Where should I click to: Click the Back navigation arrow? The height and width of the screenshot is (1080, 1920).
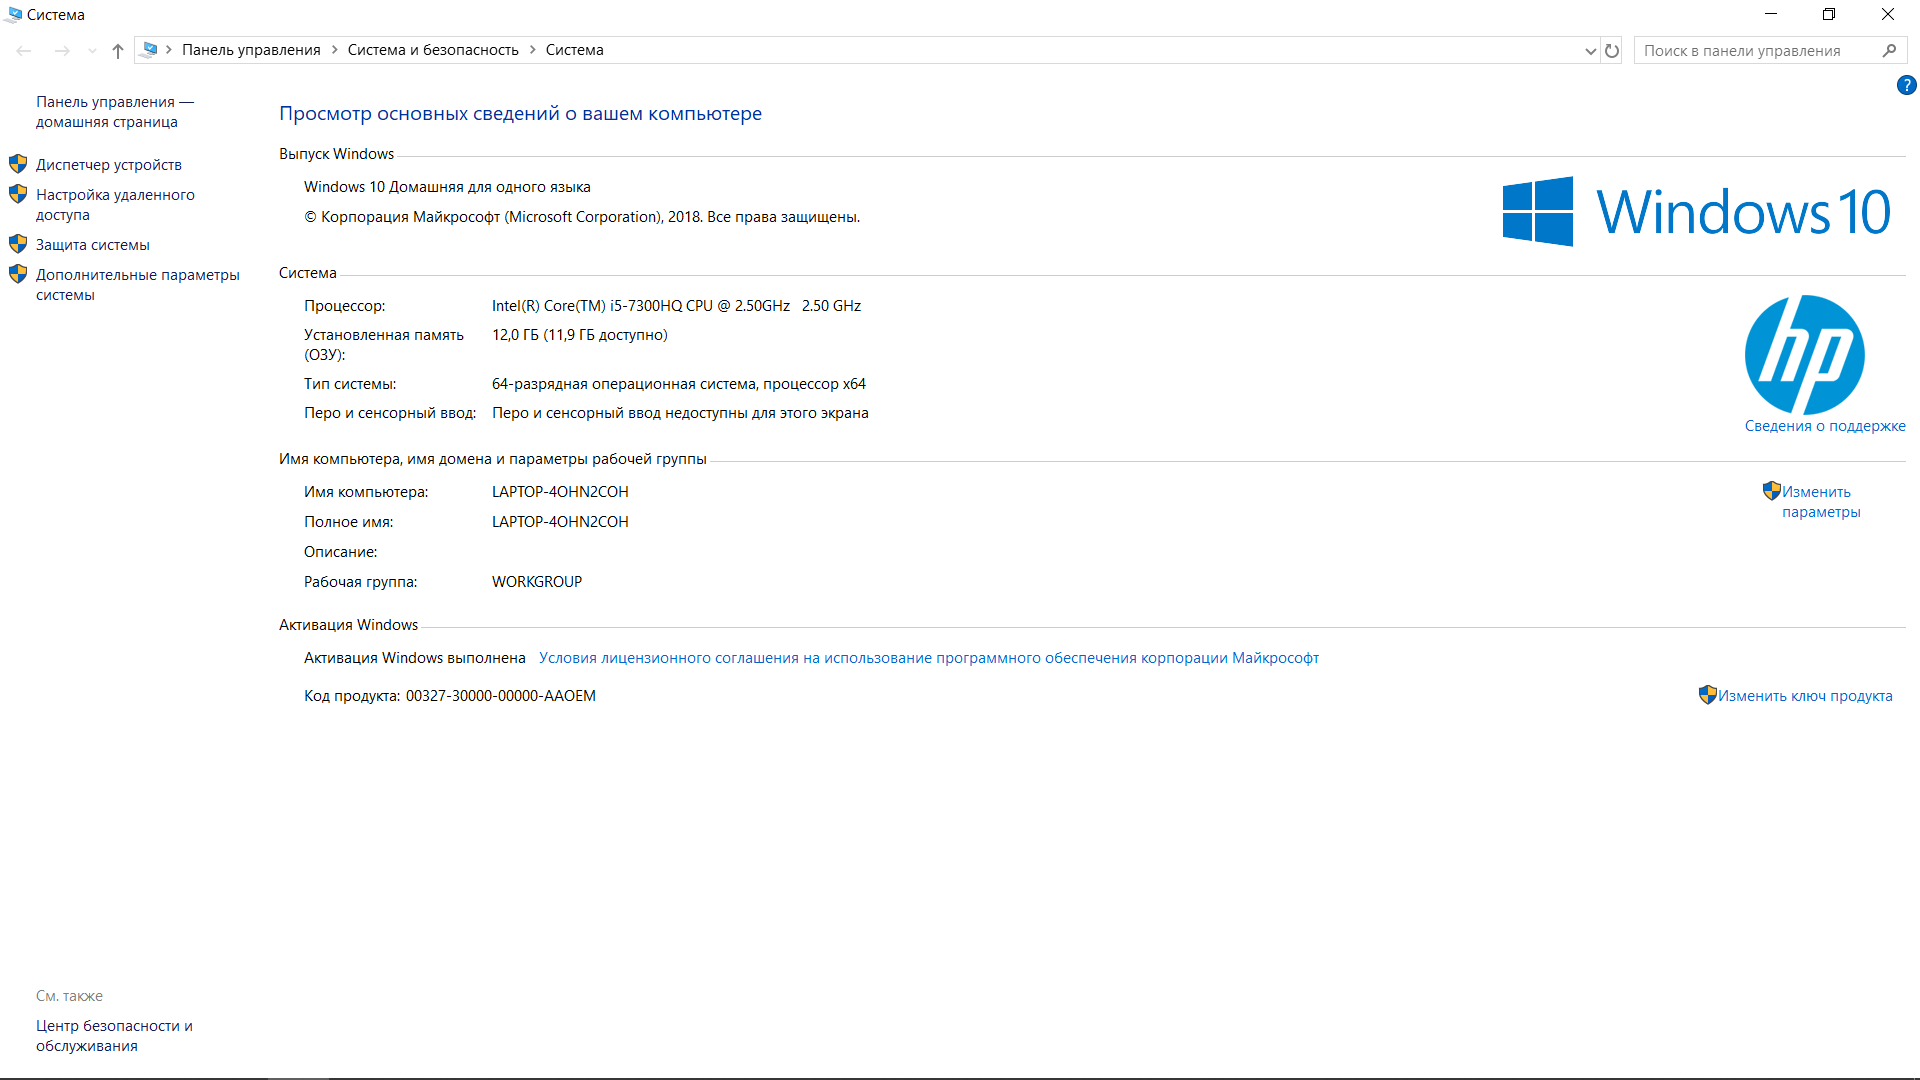(x=24, y=50)
